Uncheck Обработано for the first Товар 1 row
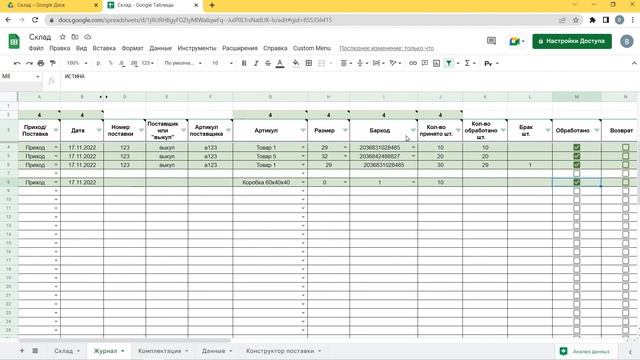640x360 pixels. (577, 147)
